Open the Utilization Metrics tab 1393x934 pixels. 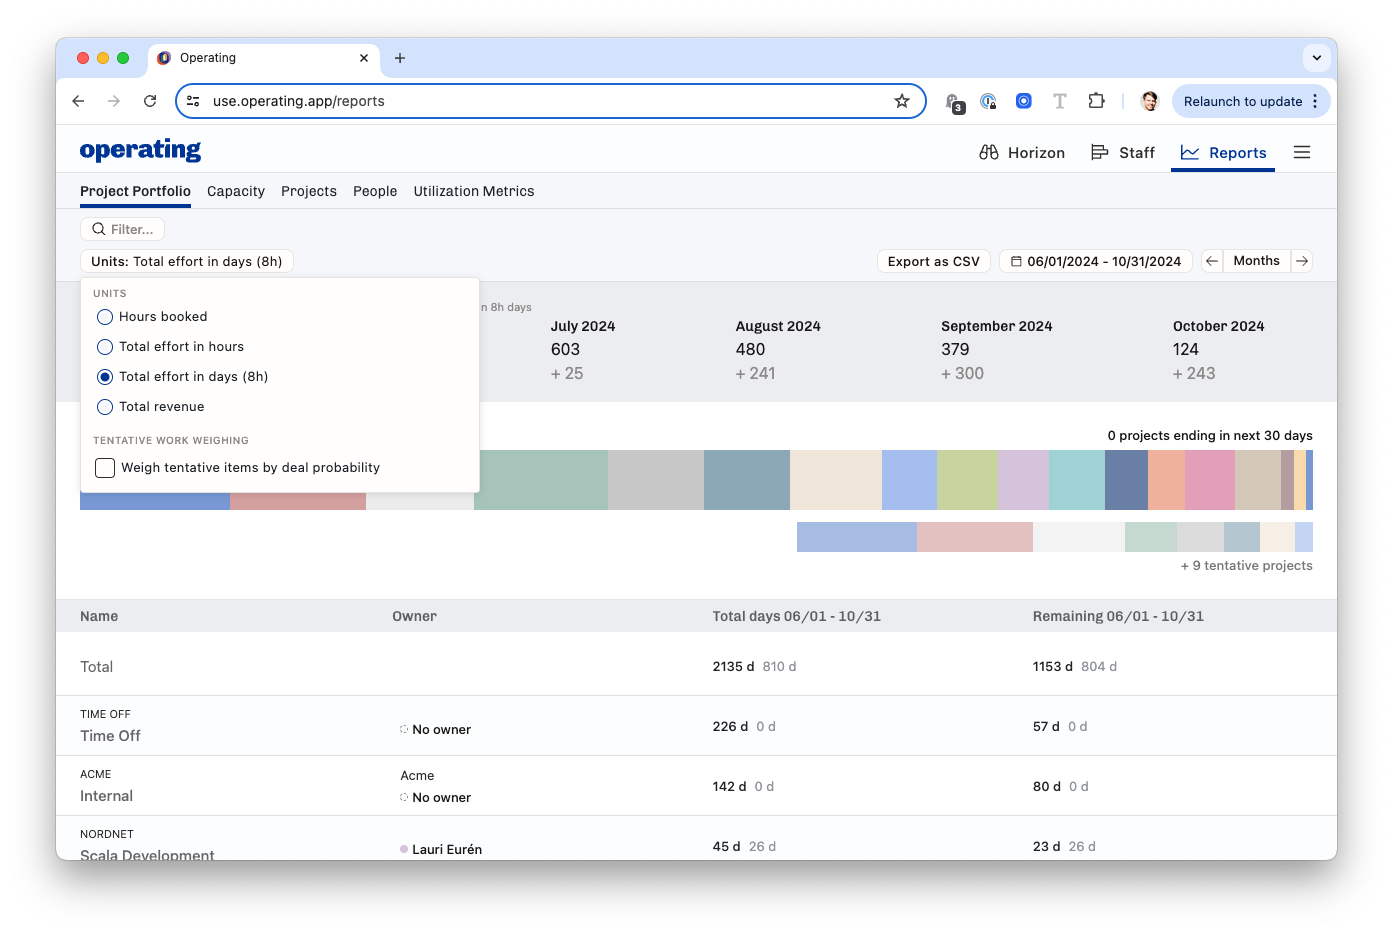(x=473, y=191)
